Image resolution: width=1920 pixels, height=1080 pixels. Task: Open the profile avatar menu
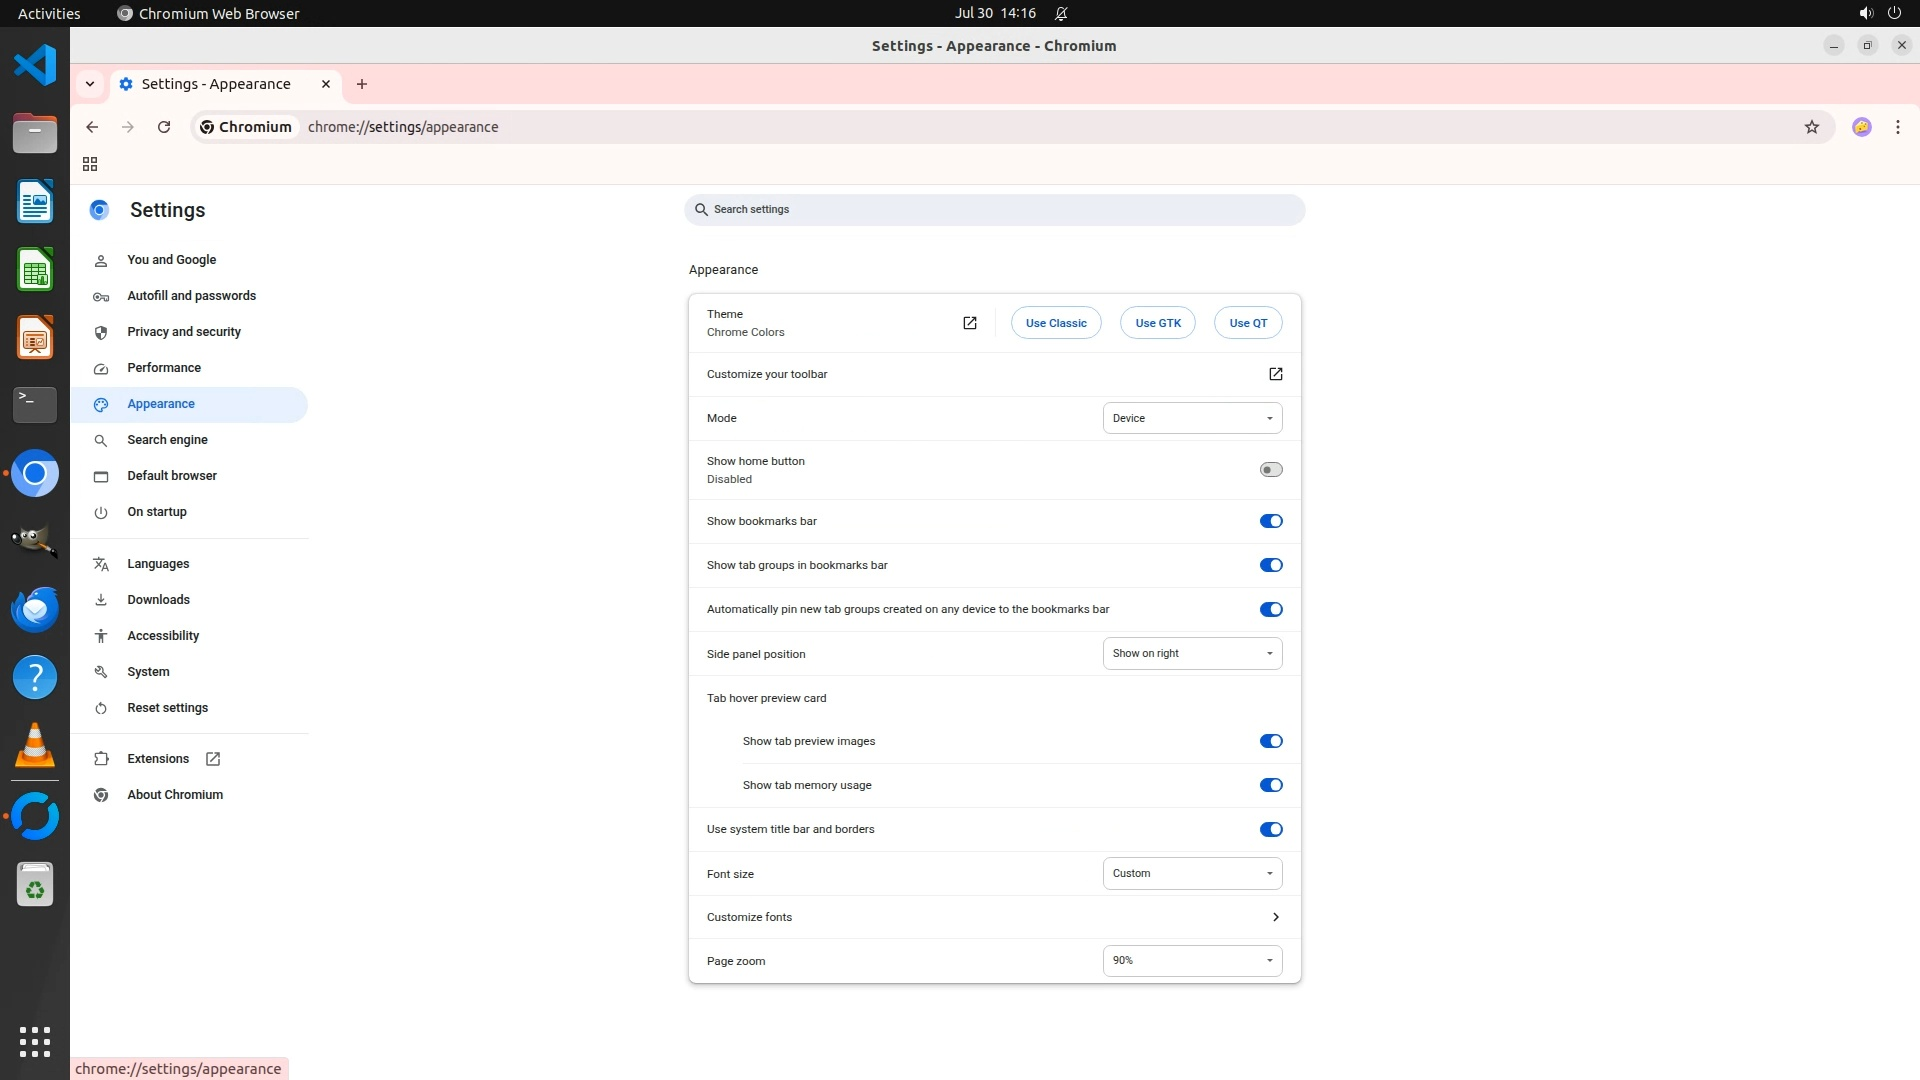pos(1861,127)
